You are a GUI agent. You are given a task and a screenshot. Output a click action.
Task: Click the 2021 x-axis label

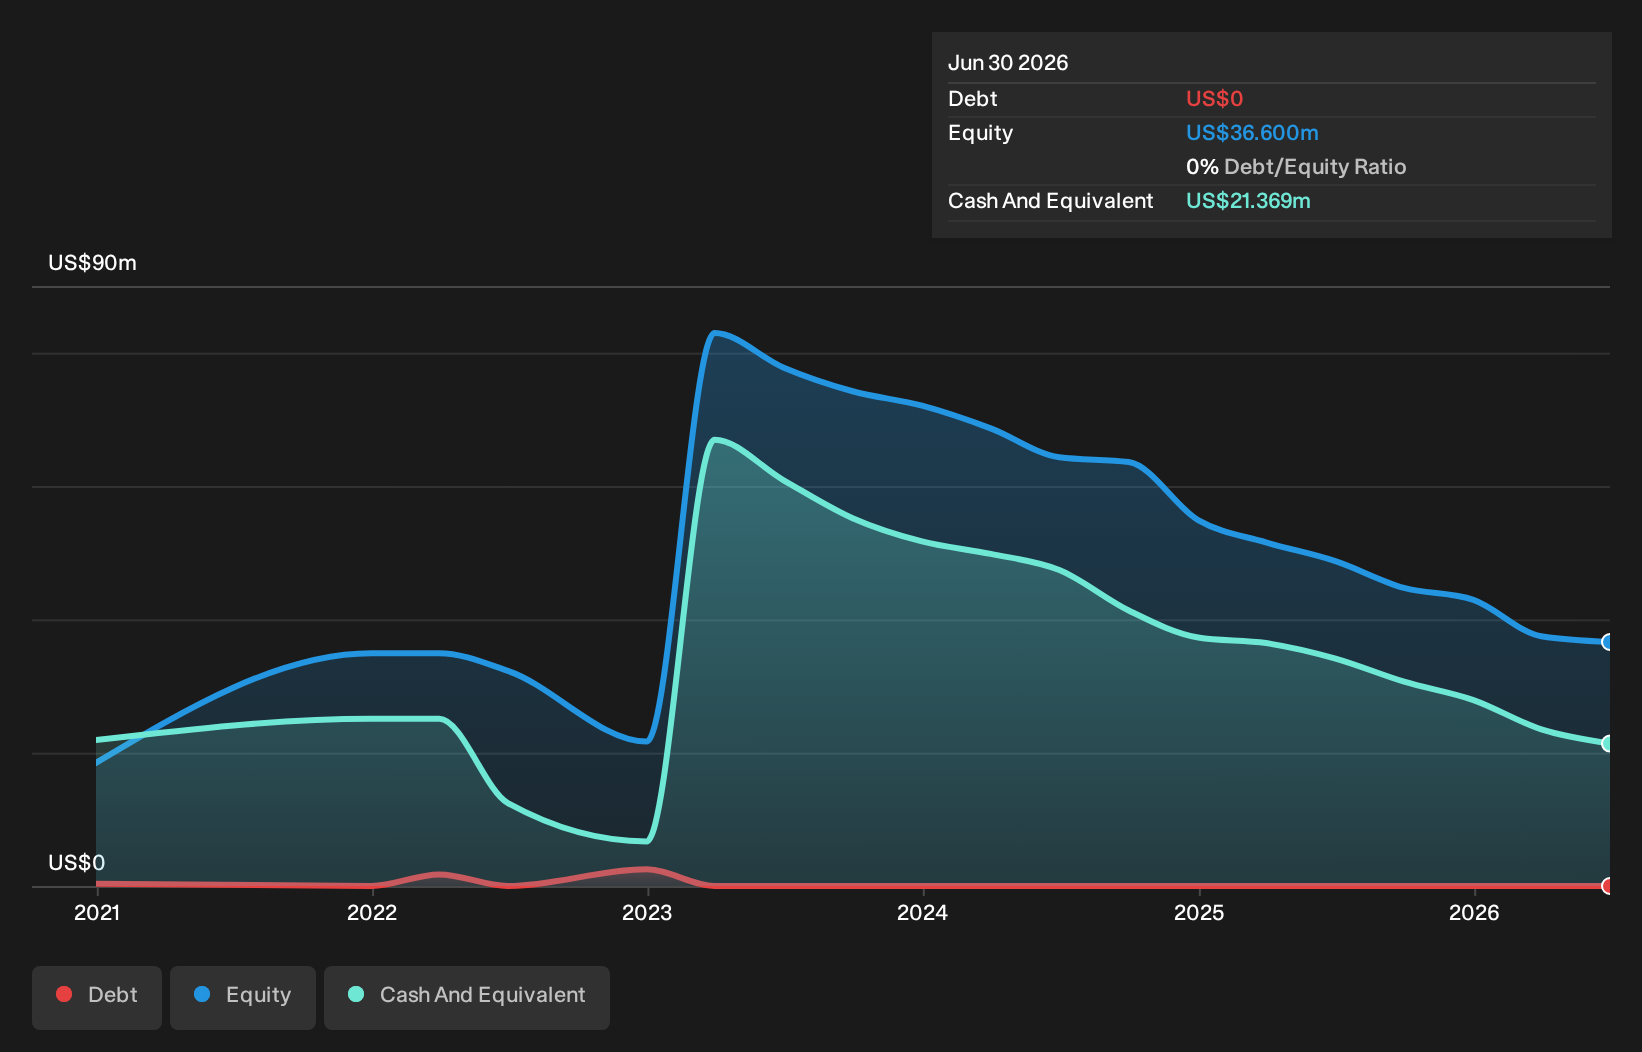(x=97, y=912)
